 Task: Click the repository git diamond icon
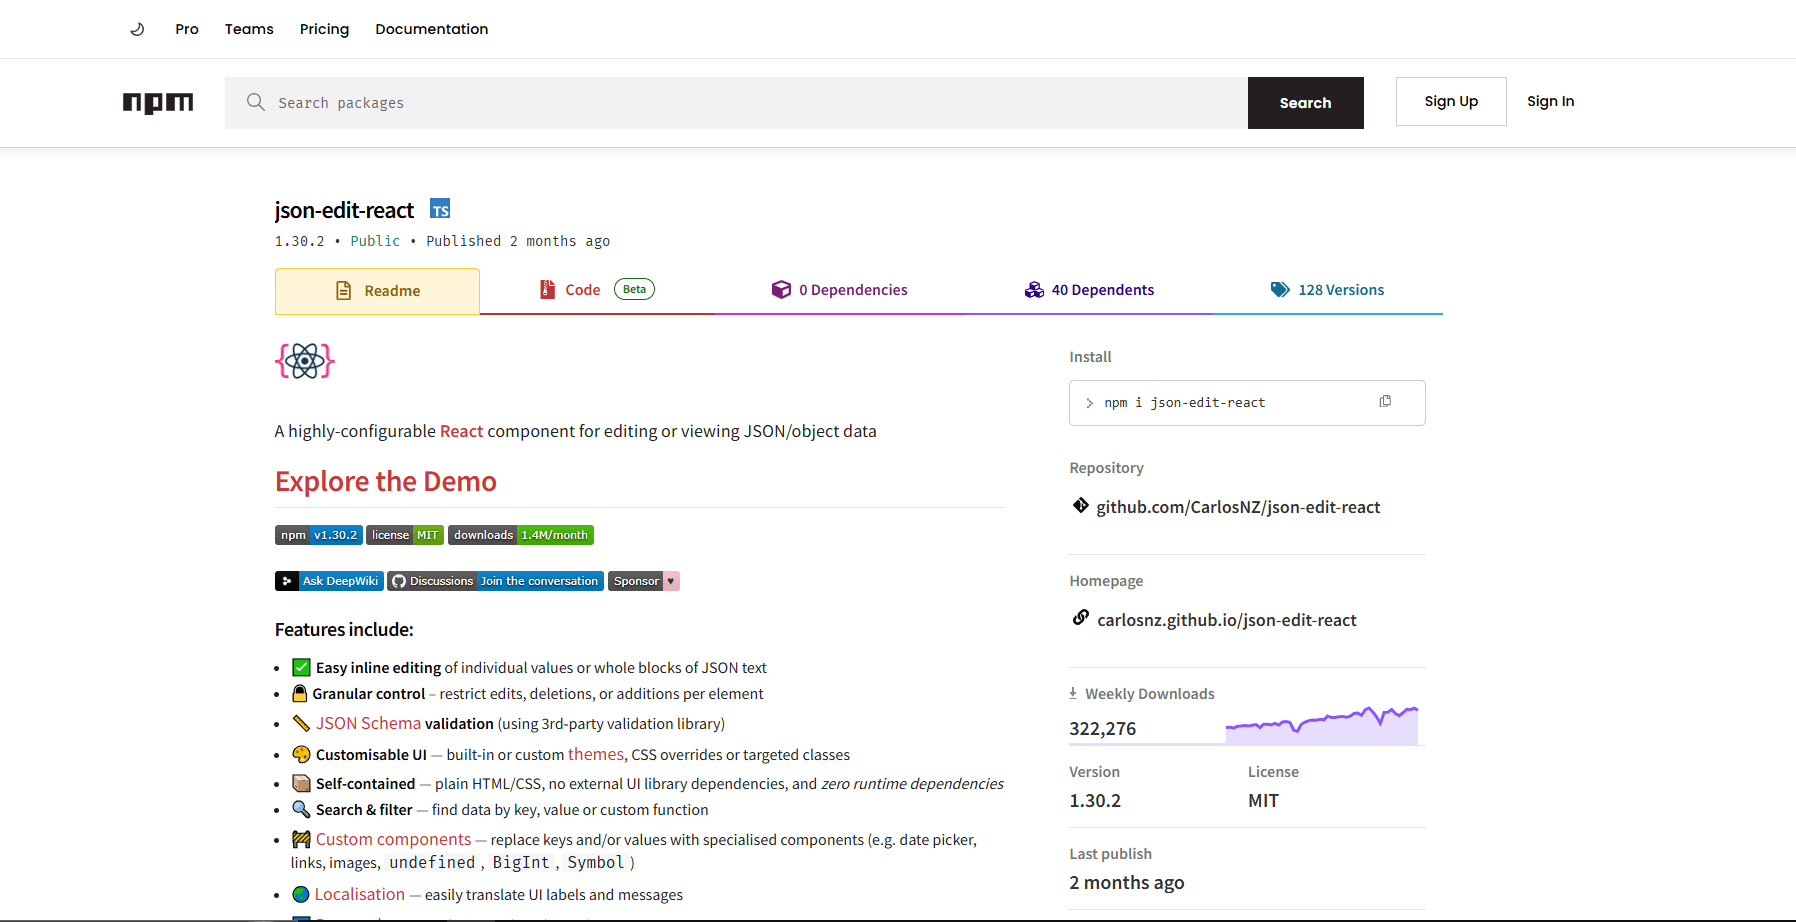pos(1081,505)
